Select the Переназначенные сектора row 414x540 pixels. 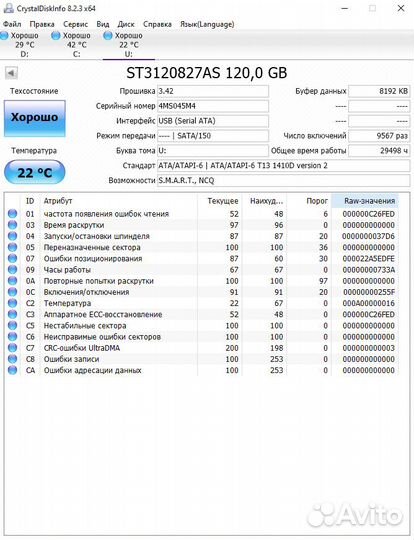202,247
